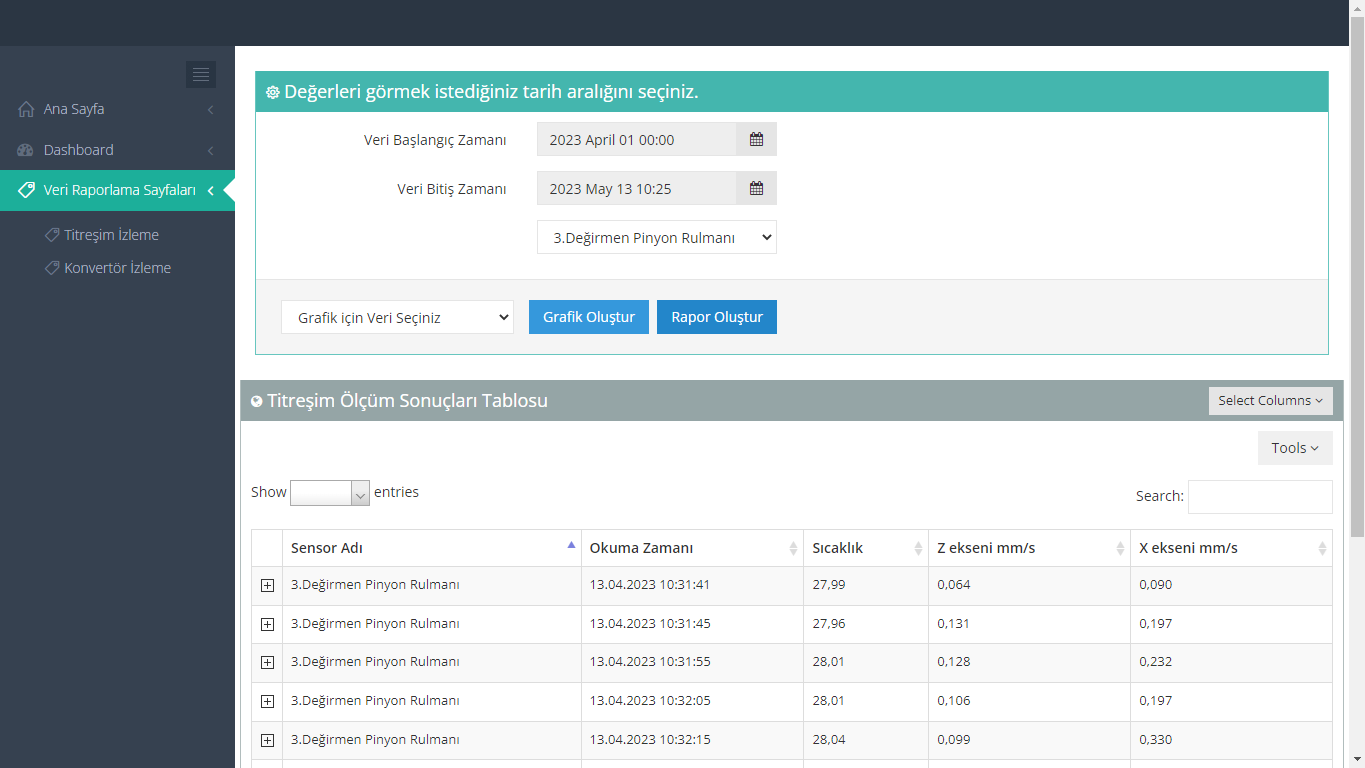1365x768 pixels.
Task: Open the Grafik için Veri Seçiniz dropdown
Action: (x=397, y=317)
